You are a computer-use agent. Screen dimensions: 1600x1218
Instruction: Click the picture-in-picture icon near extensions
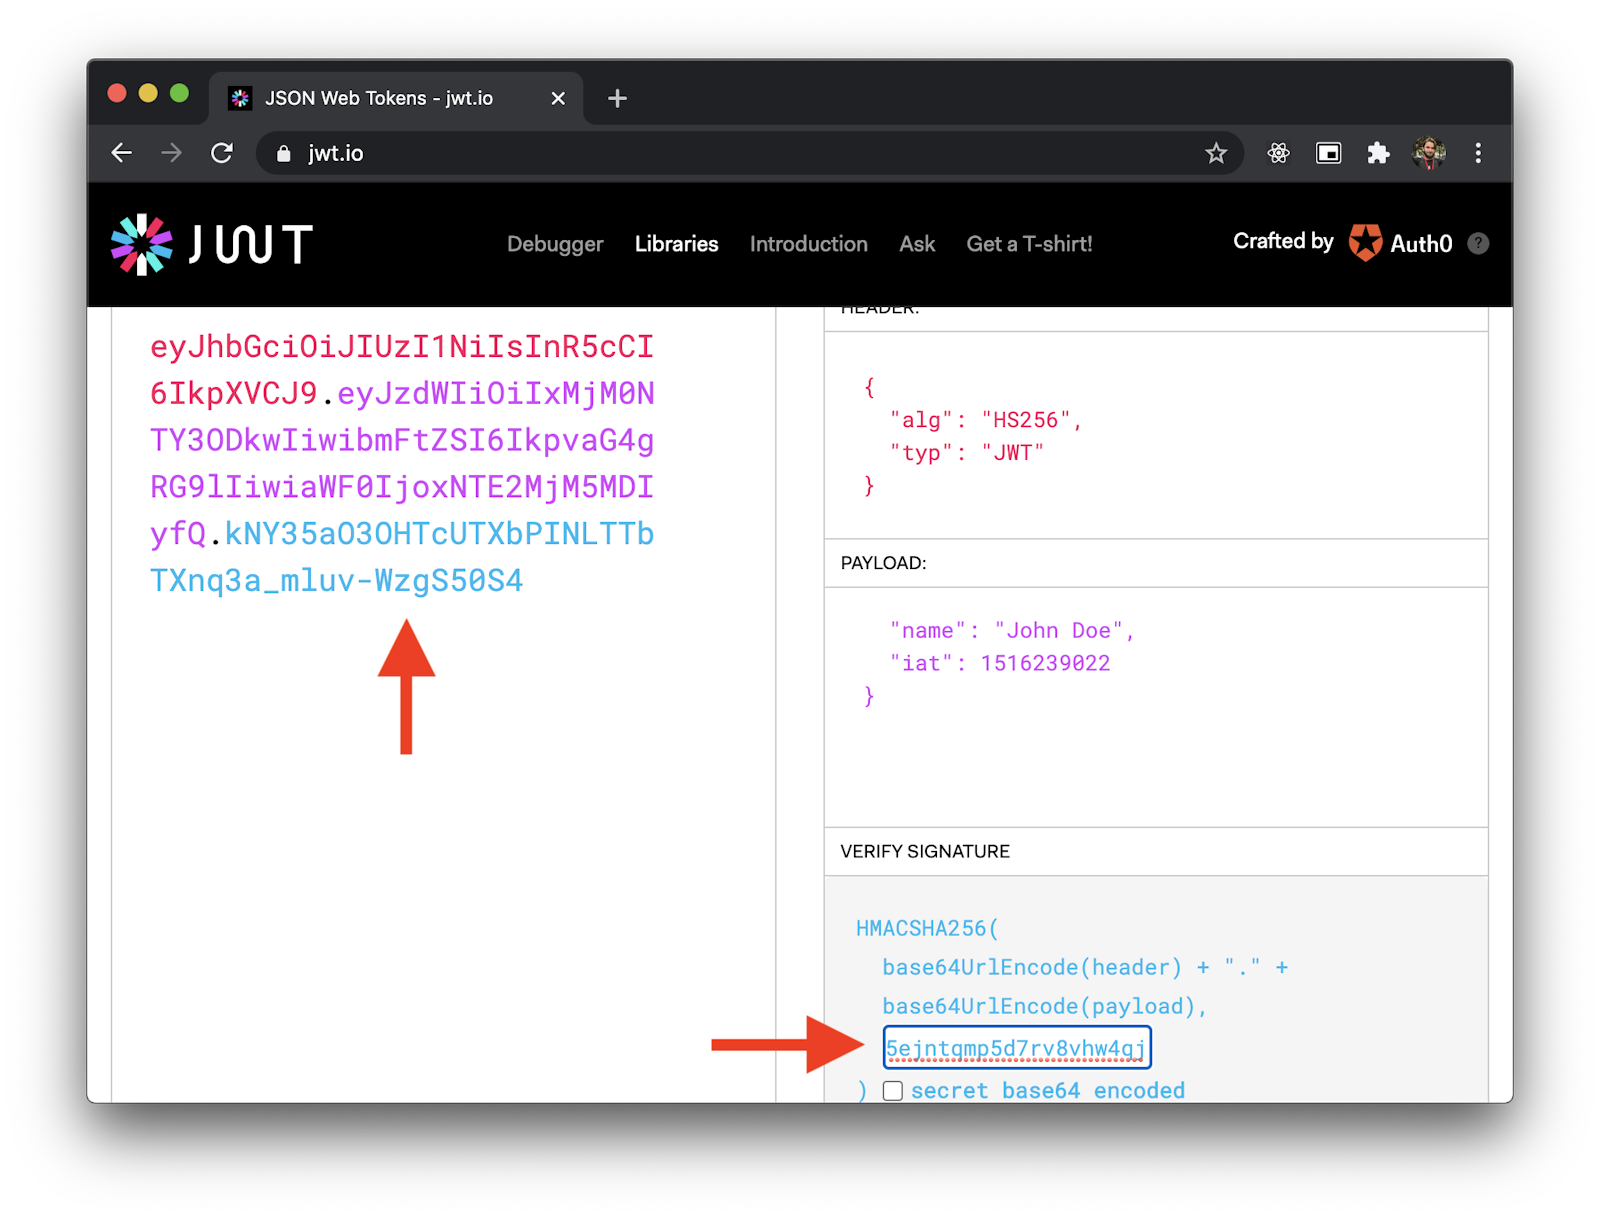tap(1328, 153)
